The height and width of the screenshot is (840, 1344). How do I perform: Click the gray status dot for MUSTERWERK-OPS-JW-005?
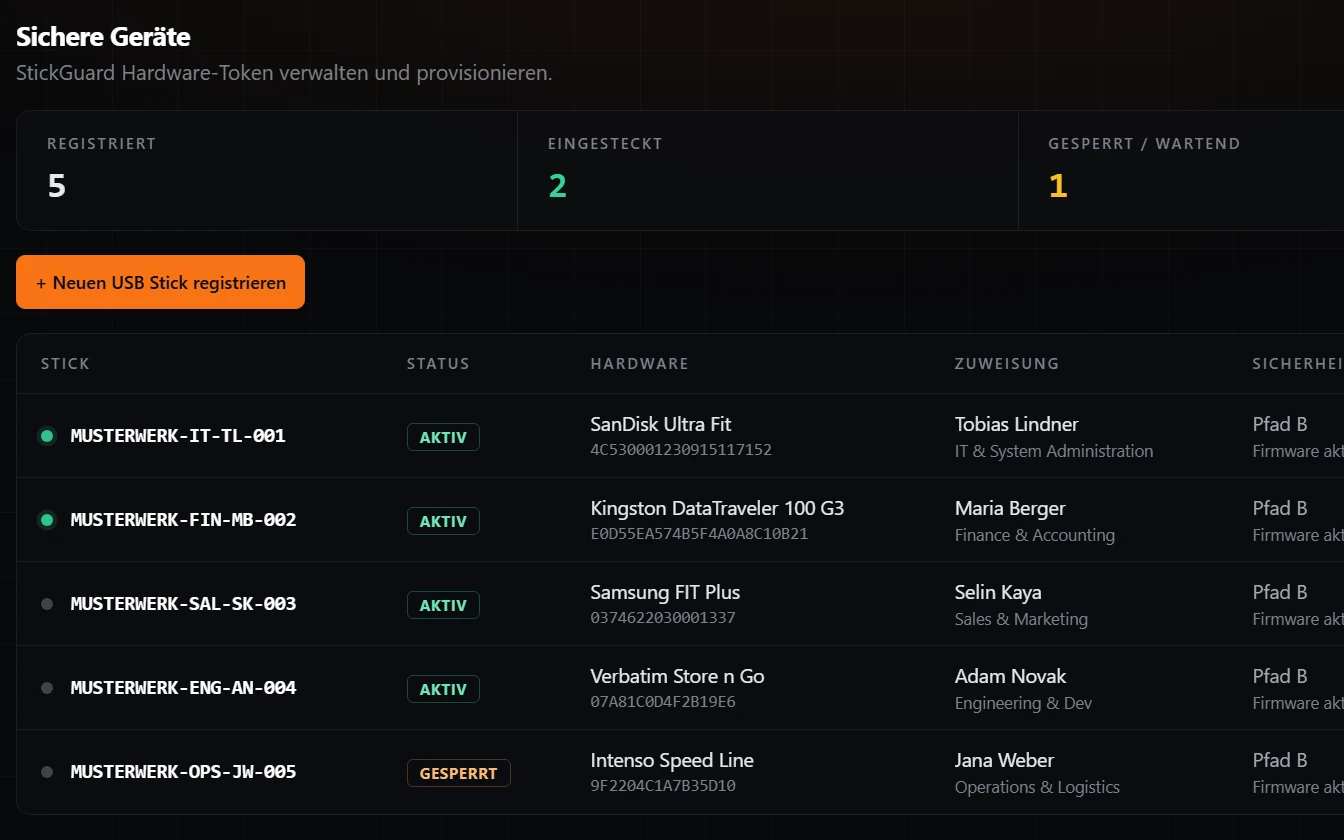point(47,772)
